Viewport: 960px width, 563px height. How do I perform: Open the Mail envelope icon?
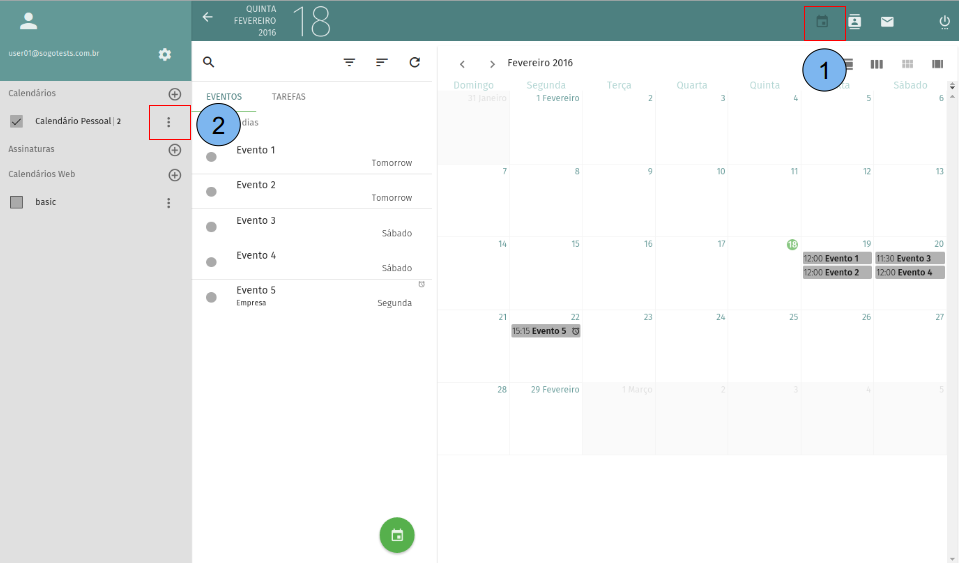pos(887,21)
